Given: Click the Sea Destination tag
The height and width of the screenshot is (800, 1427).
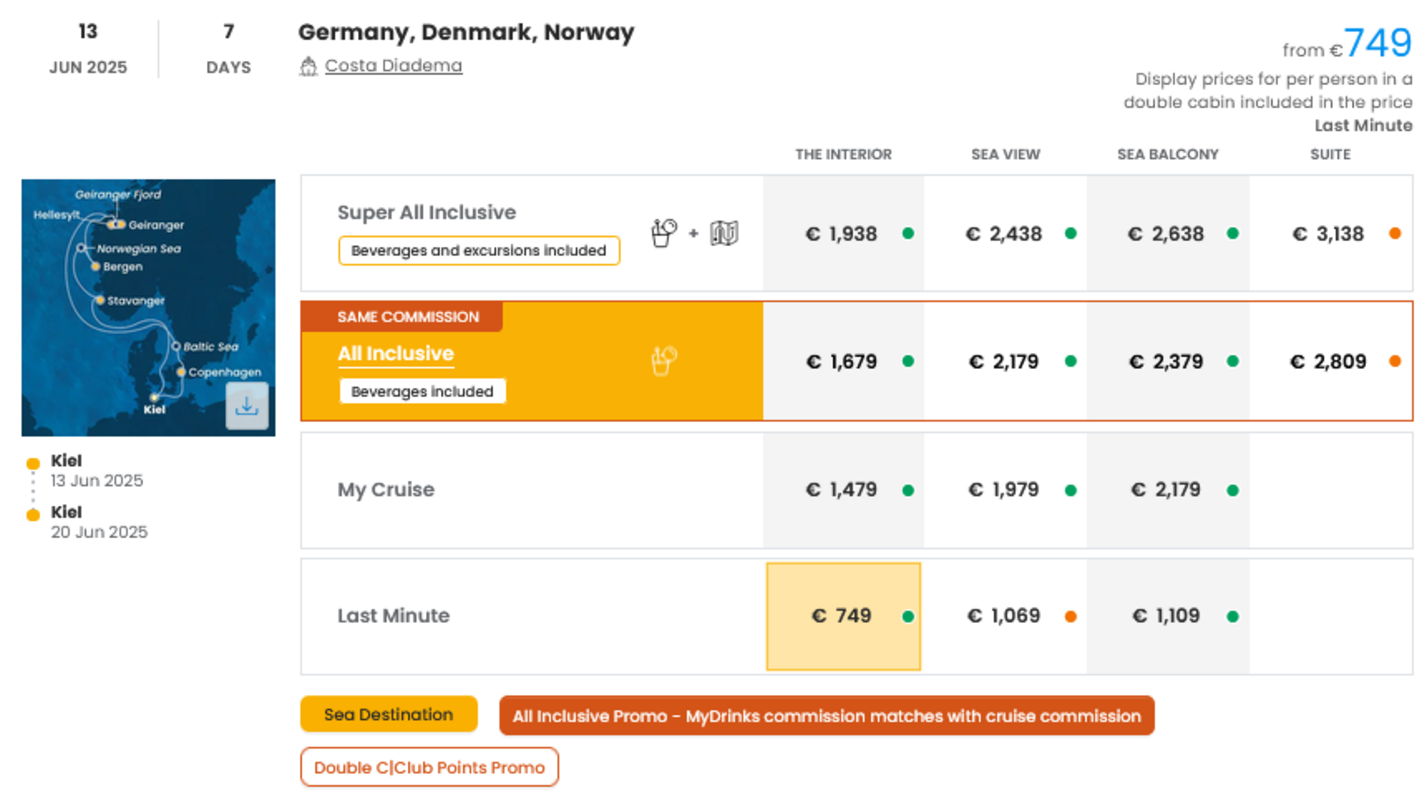Looking at the screenshot, I should tap(388, 715).
